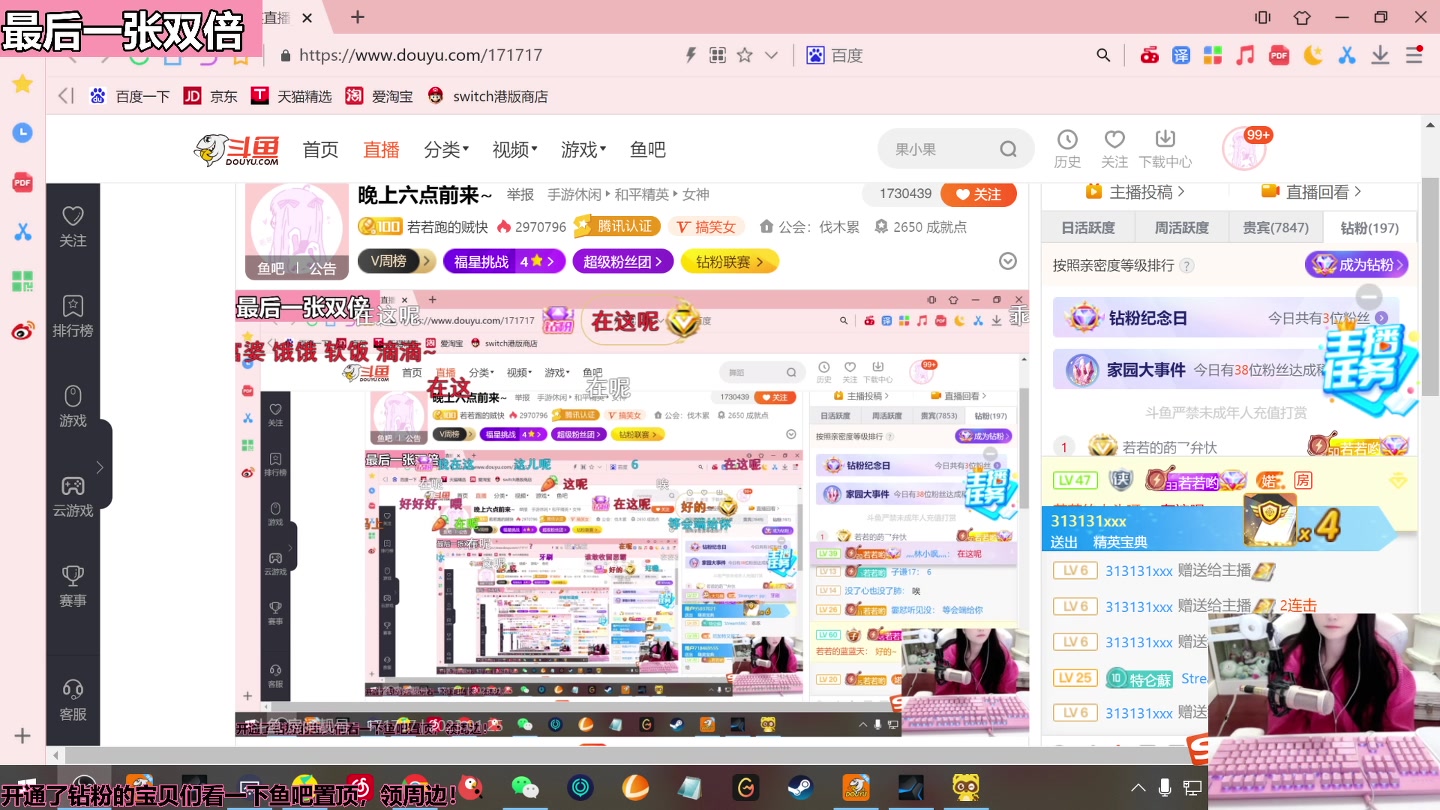Open 鱼吧 from the Douyu navigation
Screen dimensions: 1440x810
pyautogui.click(x=646, y=149)
